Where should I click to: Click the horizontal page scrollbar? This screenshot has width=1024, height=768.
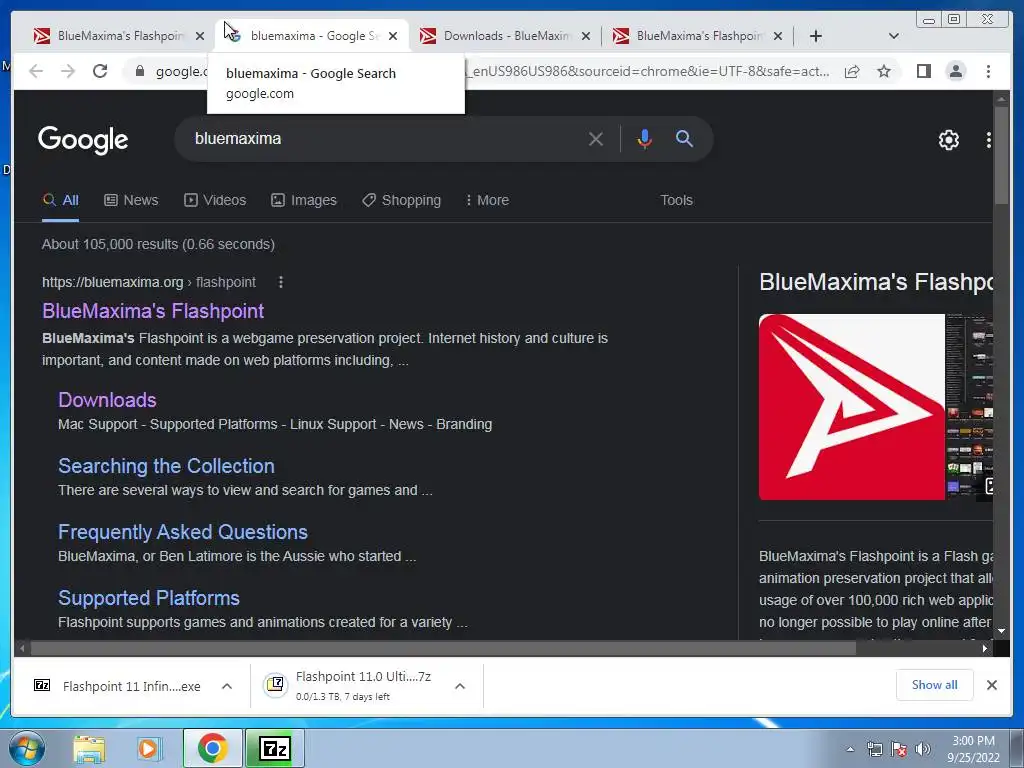(443, 648)
